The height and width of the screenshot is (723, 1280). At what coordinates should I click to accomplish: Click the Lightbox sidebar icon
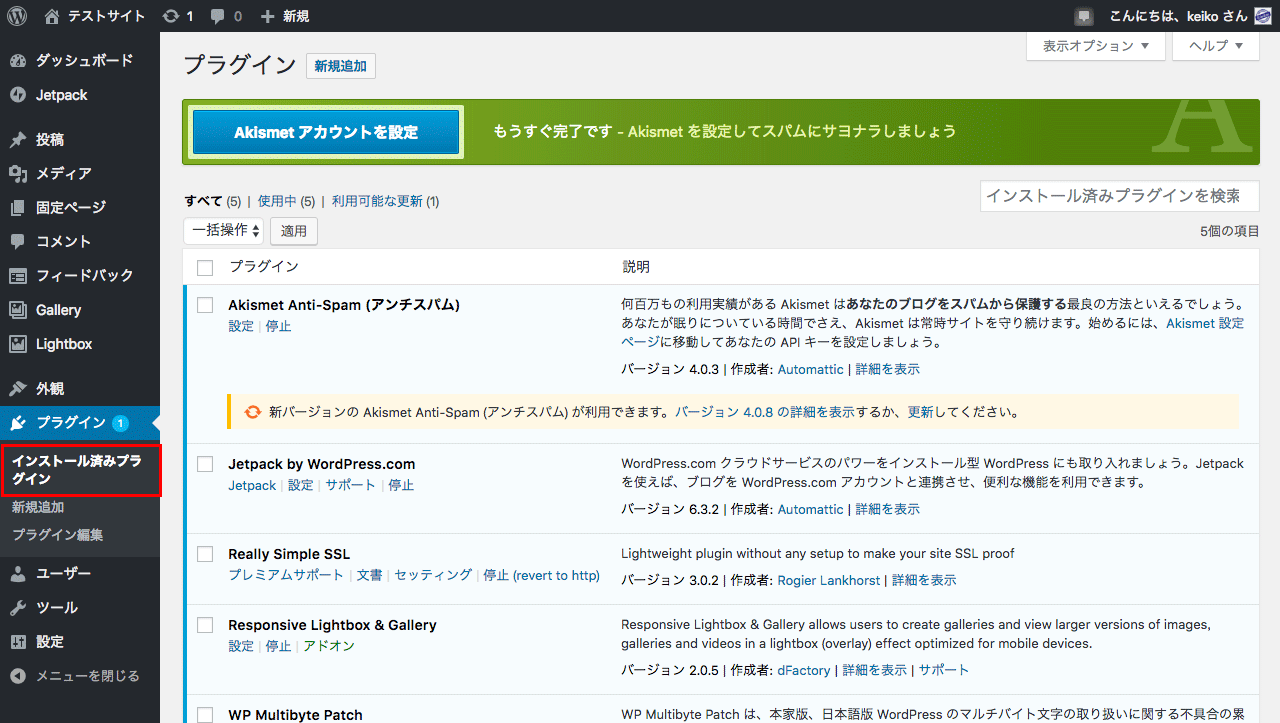coord(18,344)
